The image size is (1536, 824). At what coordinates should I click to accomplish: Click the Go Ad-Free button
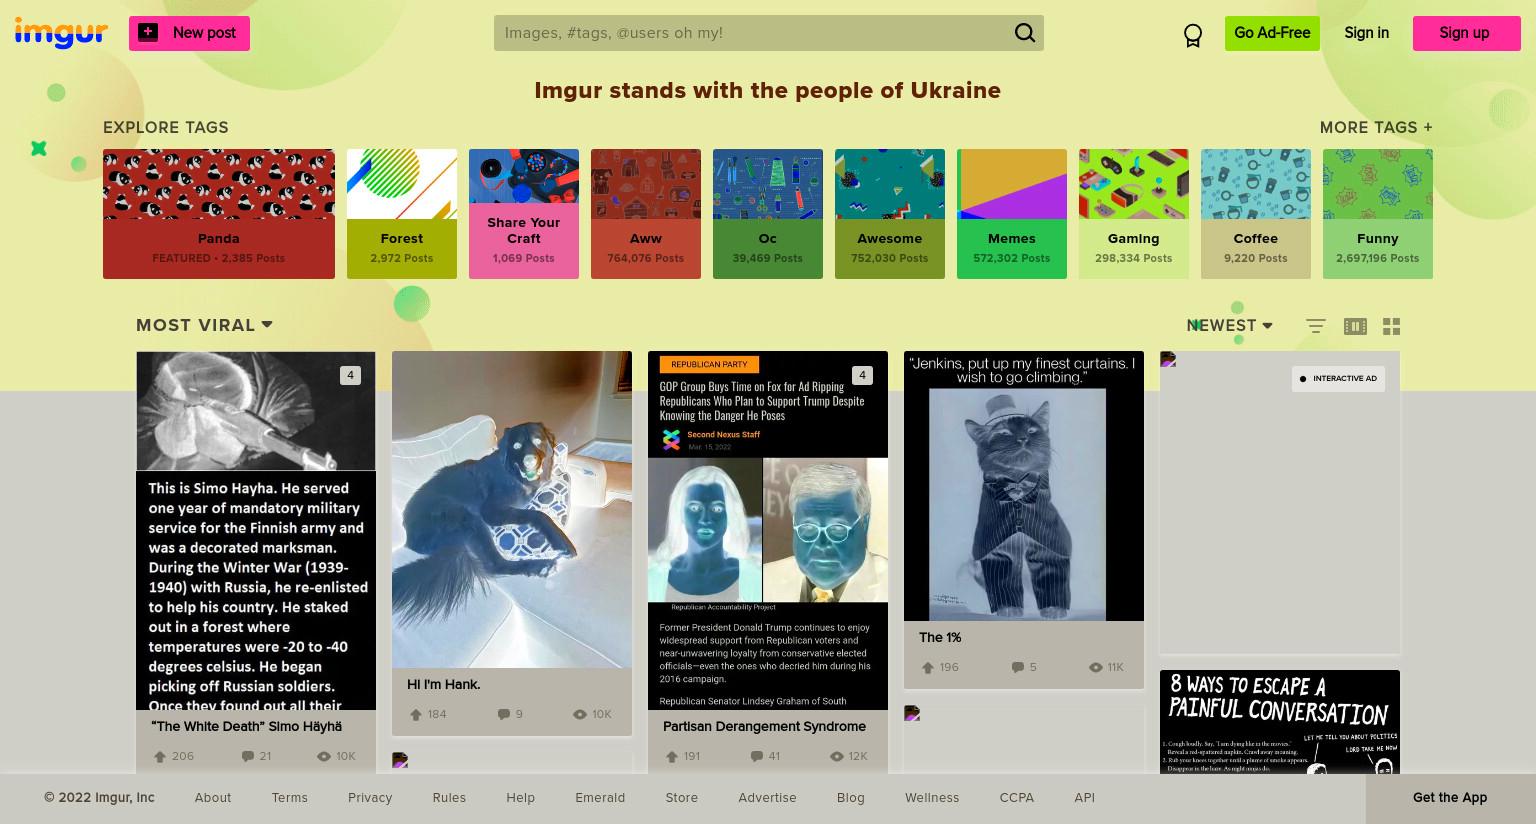click(x=1272, y=33)
